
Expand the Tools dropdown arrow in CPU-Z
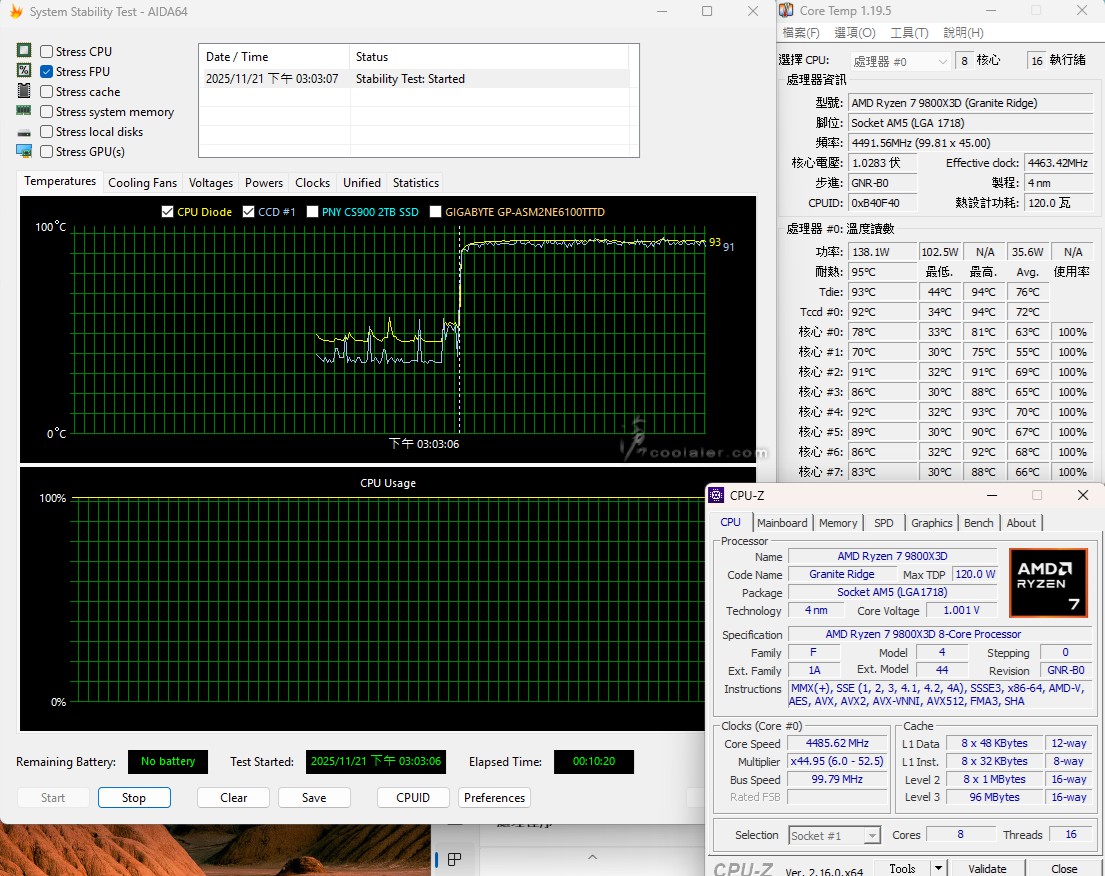click(x=938, y=868)
